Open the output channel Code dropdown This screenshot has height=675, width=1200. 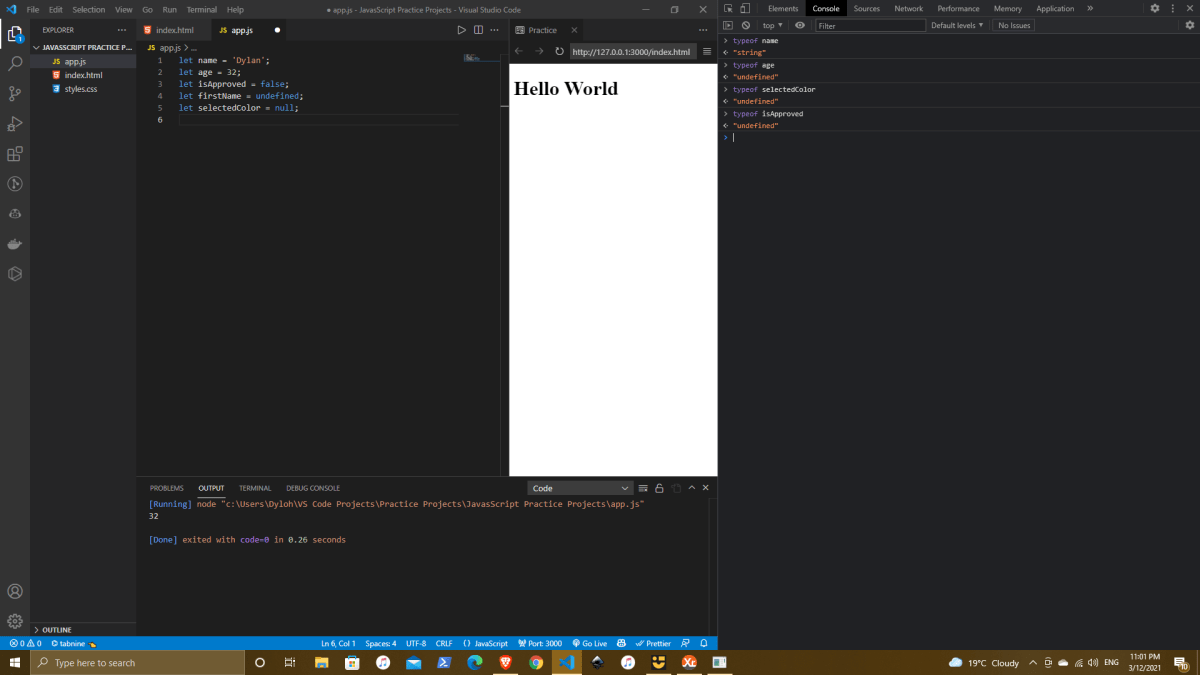tap(580, 488)
